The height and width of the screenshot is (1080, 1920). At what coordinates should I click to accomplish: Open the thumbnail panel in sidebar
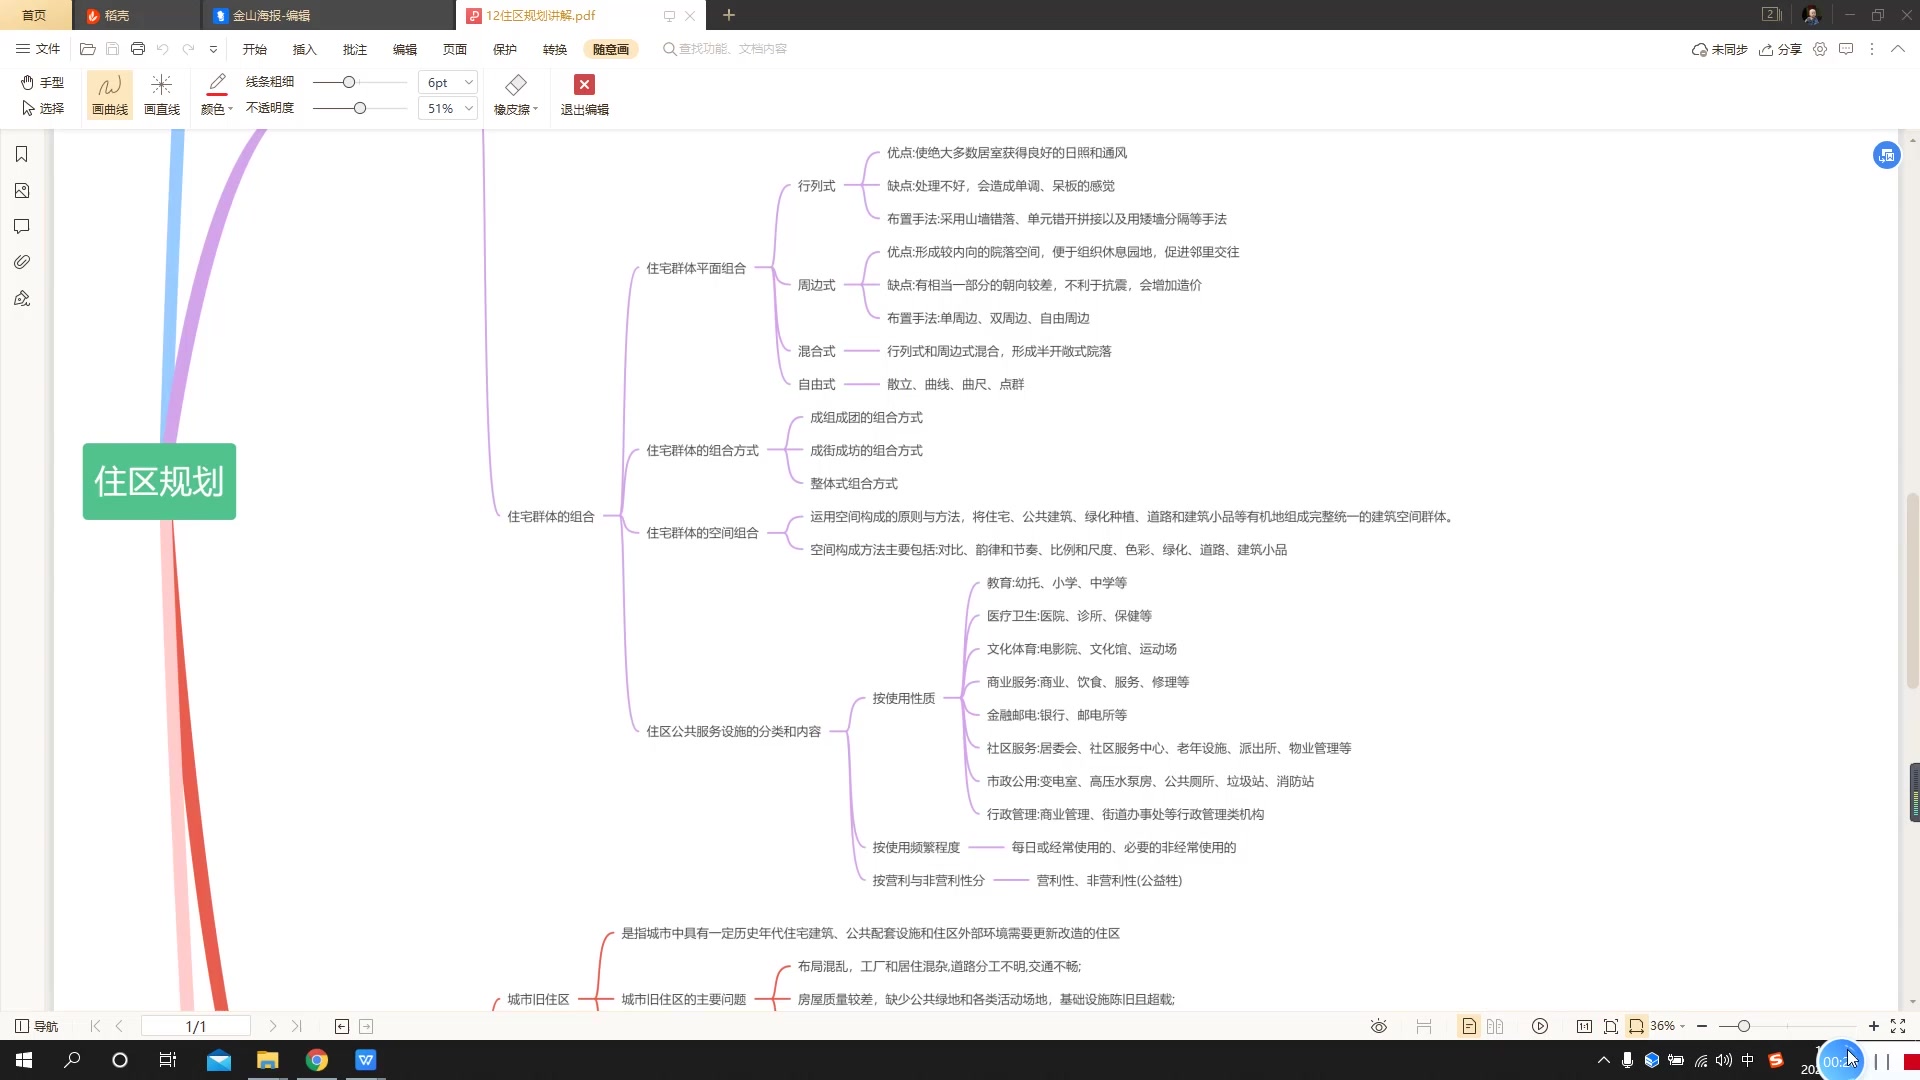21,191
